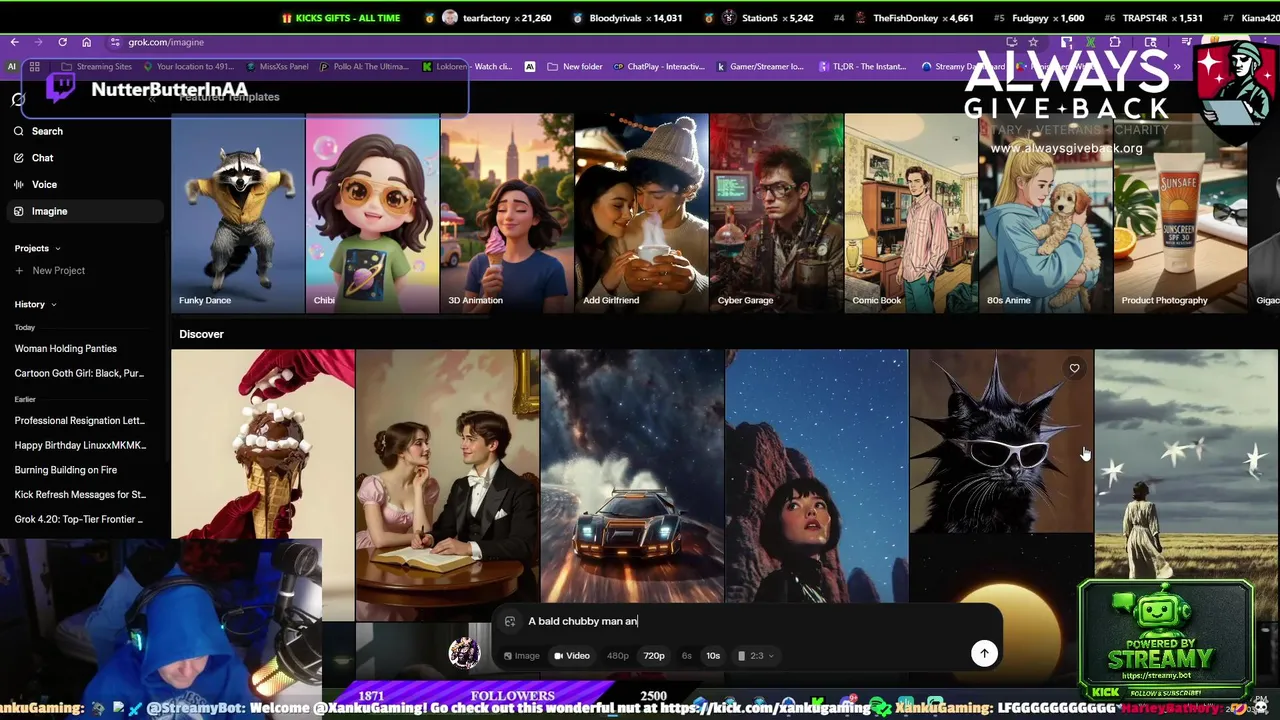This screenshot has height=720, width=1280.
Task: Open Chat in the Grok sidebar
Action: (85, 158)
